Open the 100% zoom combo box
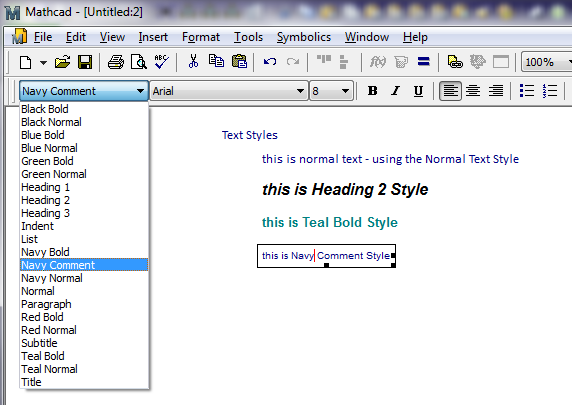This screenshot has height=405, width=572. click(546, 62)
